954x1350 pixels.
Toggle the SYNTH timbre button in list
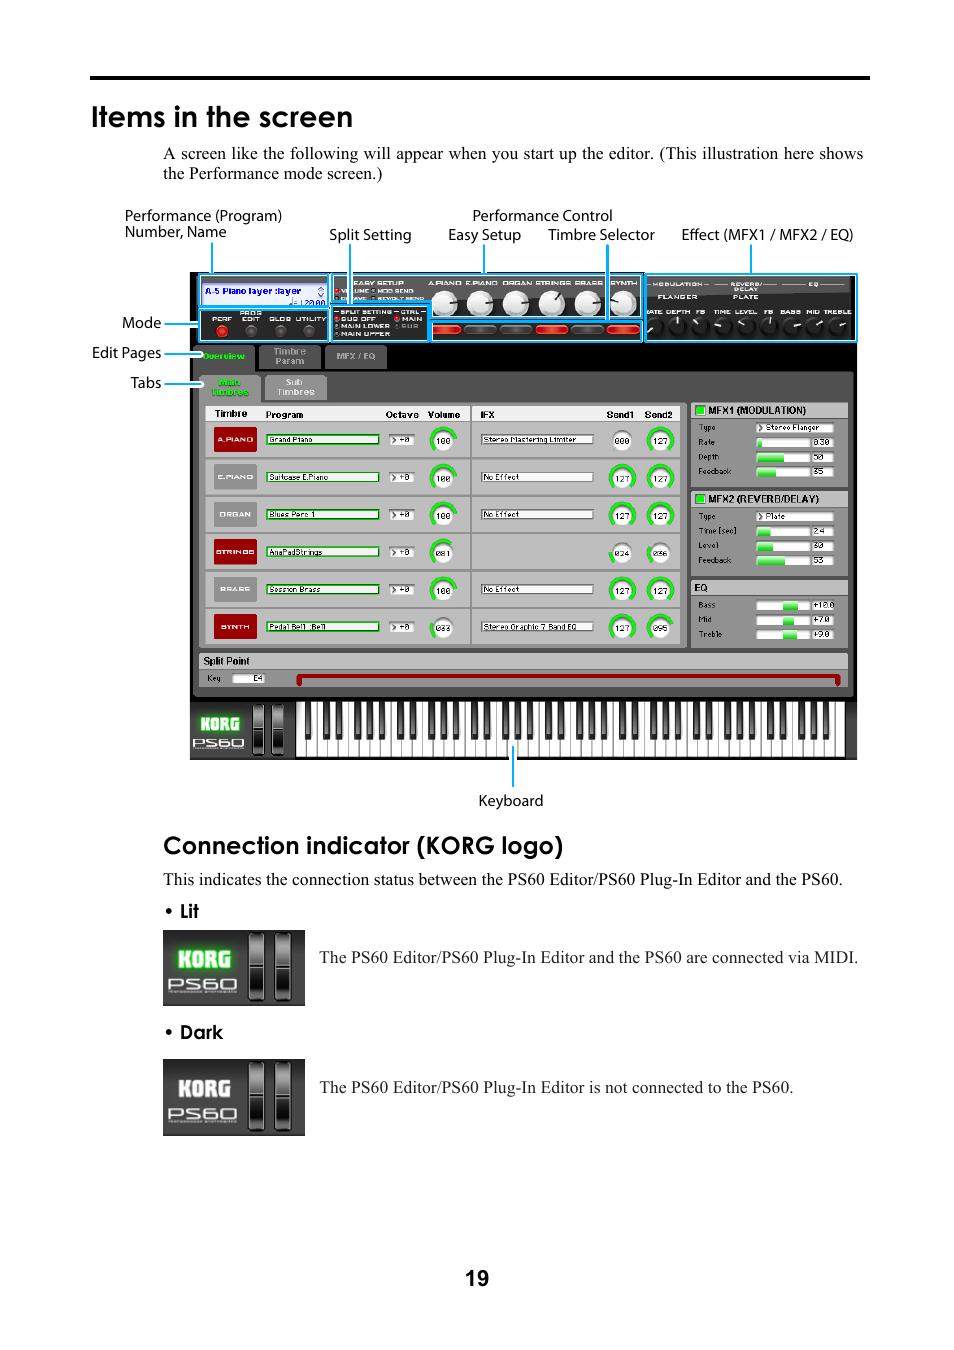coord(236,627)
